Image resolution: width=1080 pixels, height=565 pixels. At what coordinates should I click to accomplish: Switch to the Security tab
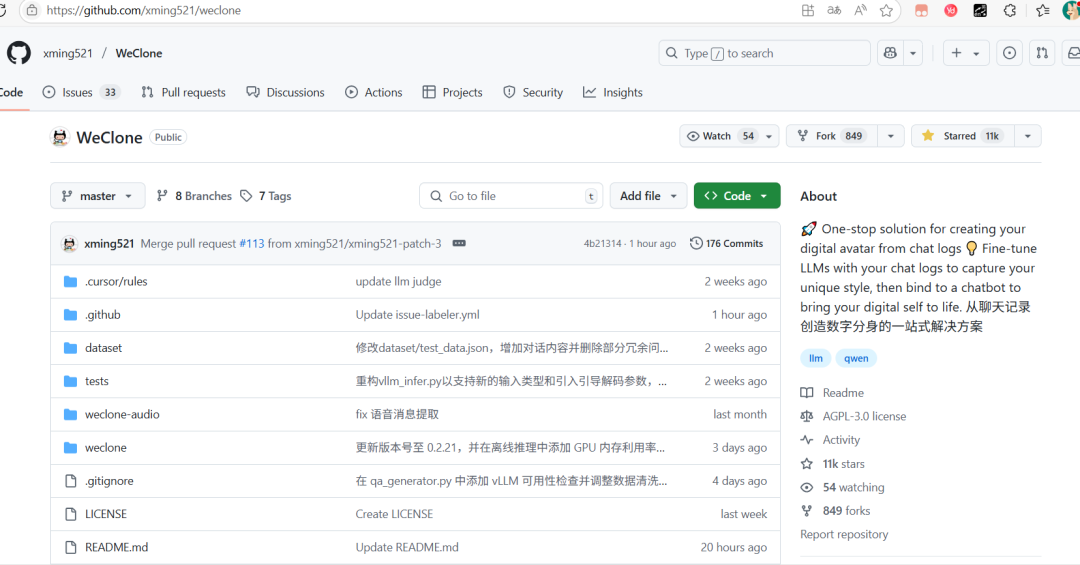[533, 92]
